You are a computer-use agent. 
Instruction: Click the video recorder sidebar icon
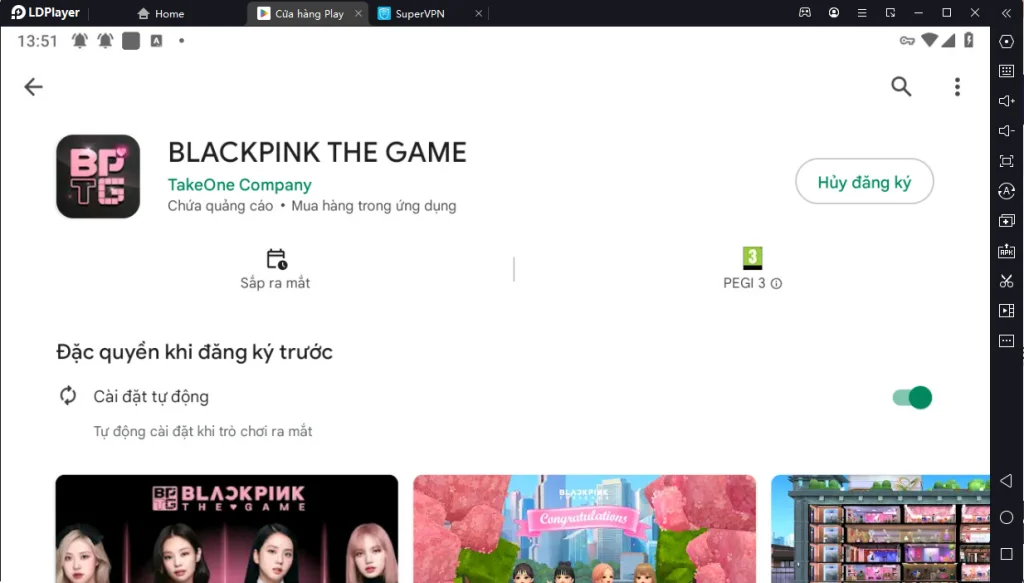(1006, 311)
